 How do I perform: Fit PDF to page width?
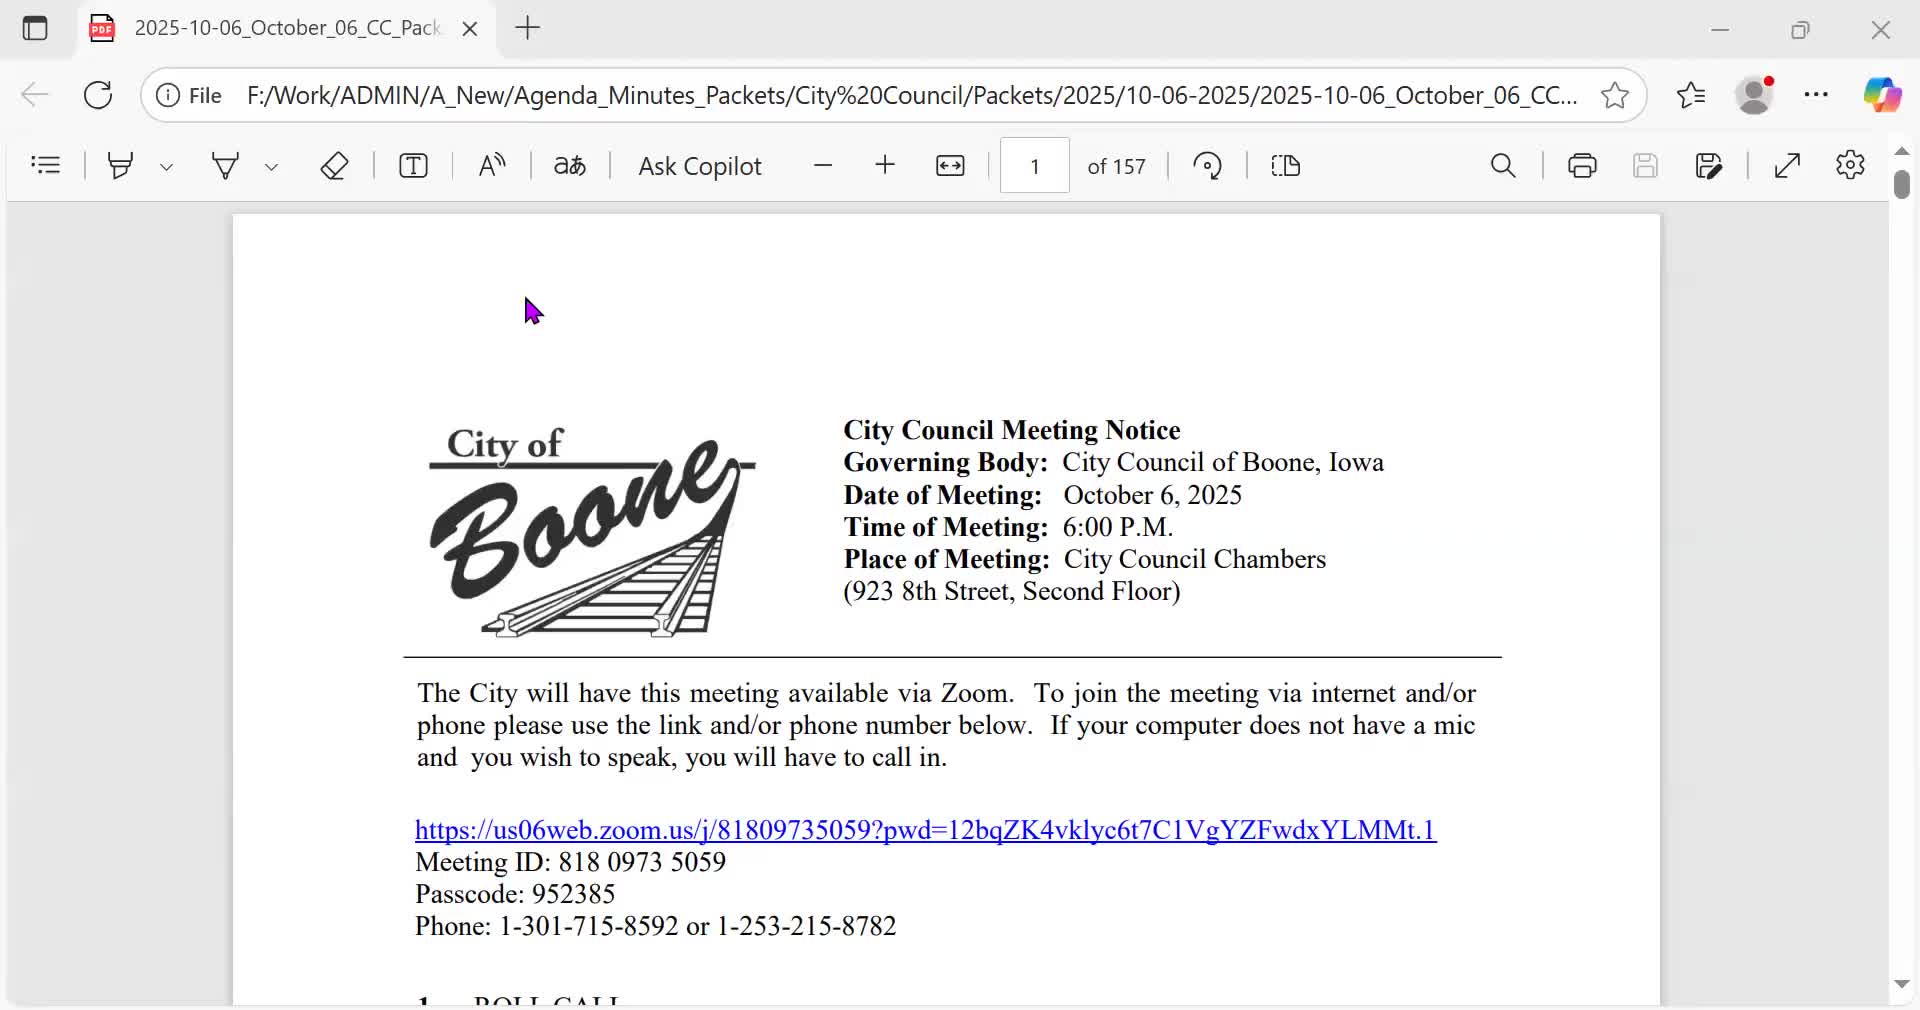[x=950, y=166]
